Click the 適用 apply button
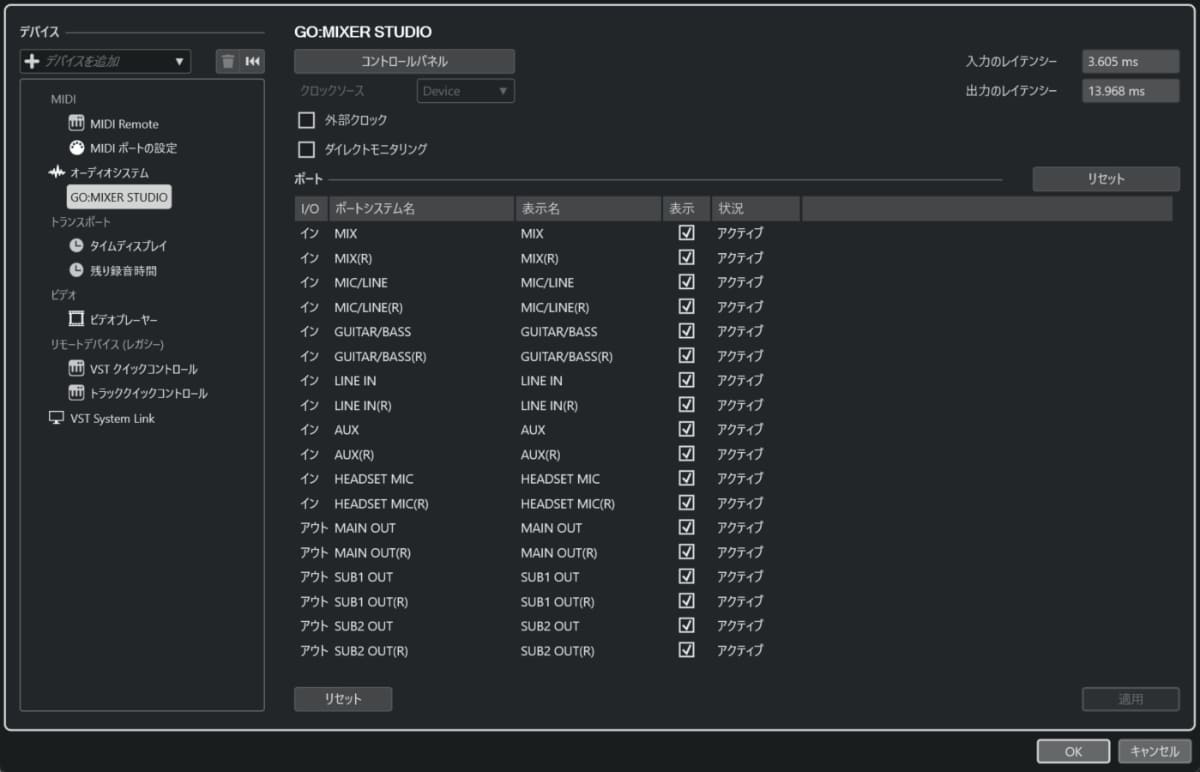Viewport: 1200px width, 772px height. tap(1131, 699)
